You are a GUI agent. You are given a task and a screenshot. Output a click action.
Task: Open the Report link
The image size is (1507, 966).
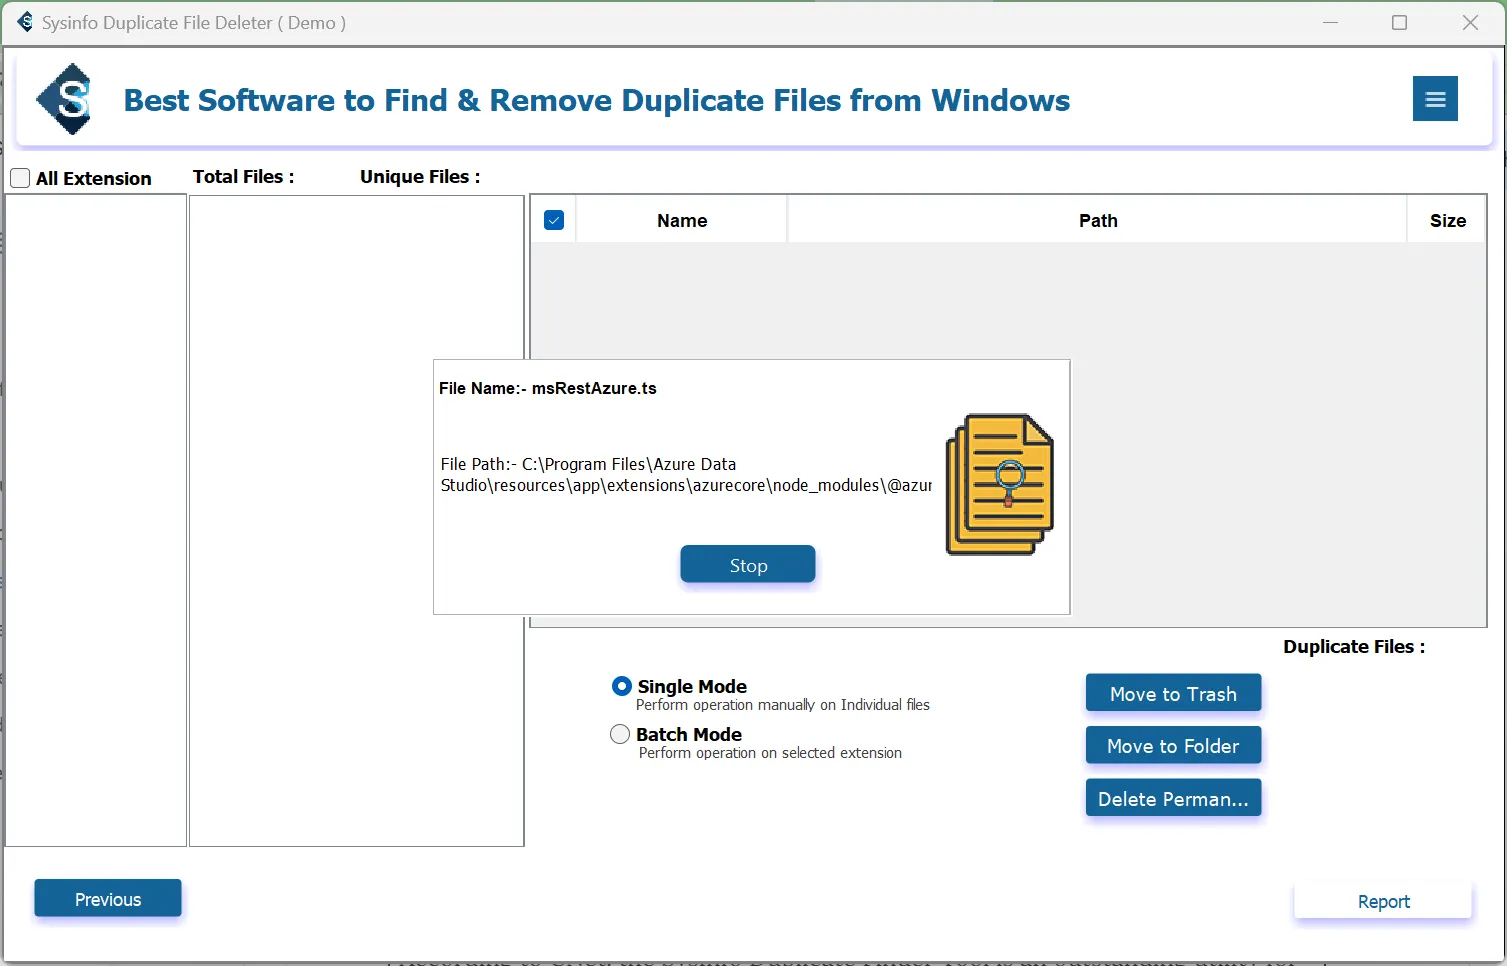click(1383, 901)
